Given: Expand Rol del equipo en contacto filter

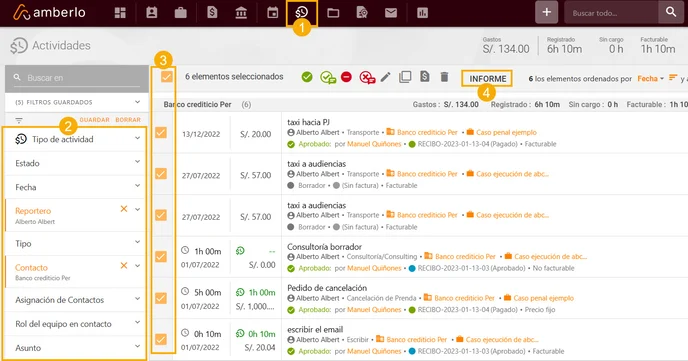Looking at the screenshot, I should tap(75, 324).
